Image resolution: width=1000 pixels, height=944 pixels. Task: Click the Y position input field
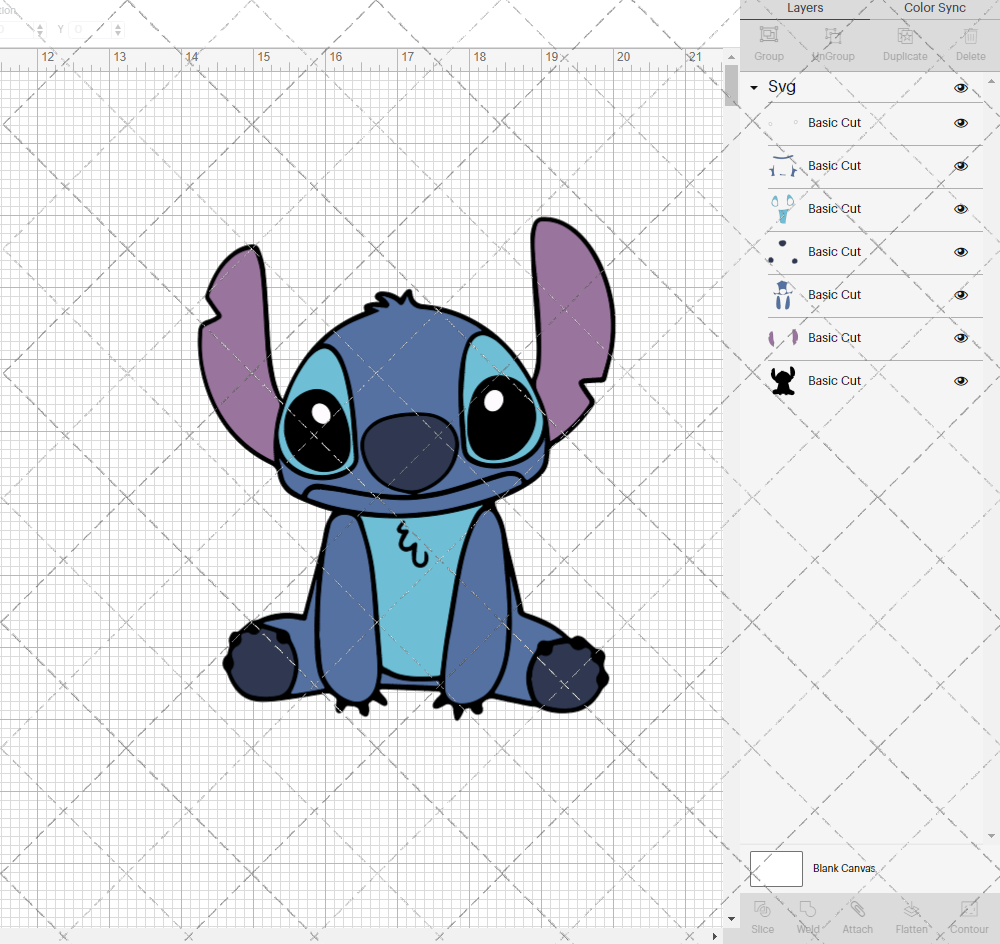coord(91,29)
